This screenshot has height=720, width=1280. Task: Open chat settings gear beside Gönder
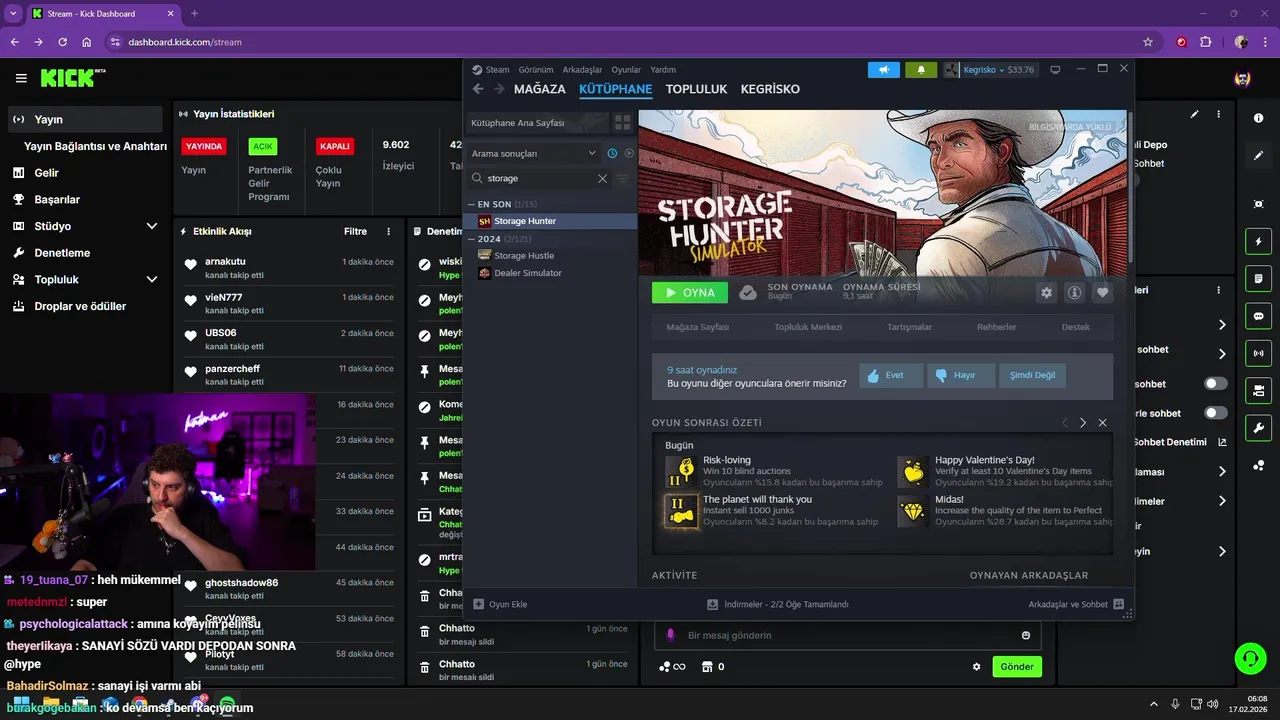977,667
